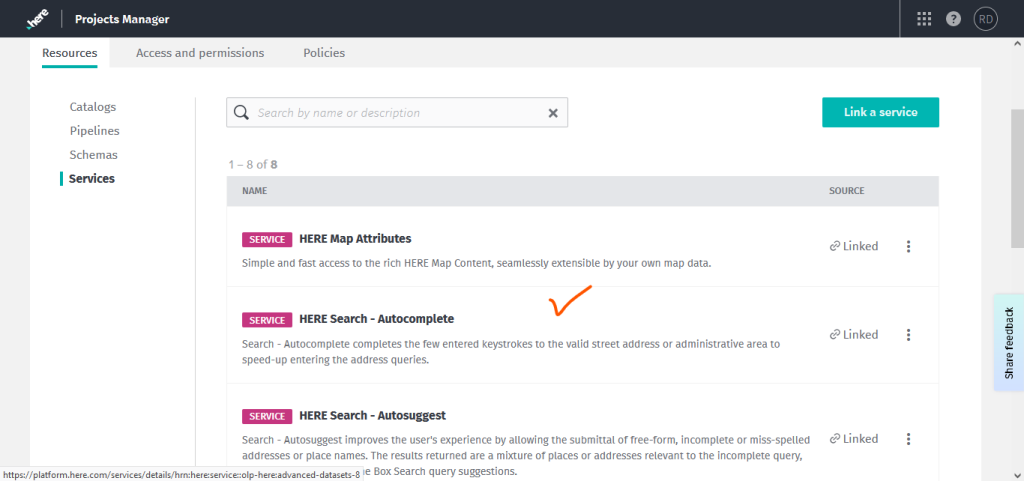The height and width of the screenshot is (481, 1024).
Task: Click the search magnifier icon
Action: pyautogui.click(x=242, y=113)
